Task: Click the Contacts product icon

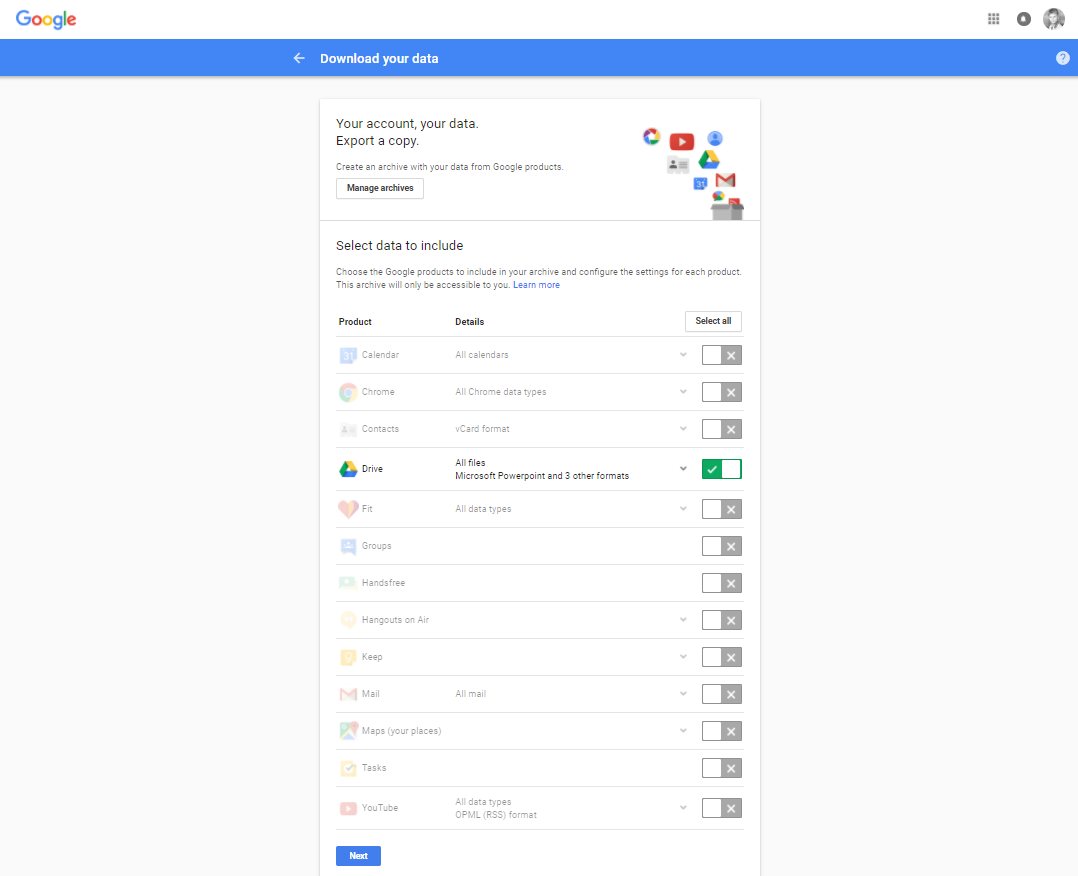Action: click(349, 430)
